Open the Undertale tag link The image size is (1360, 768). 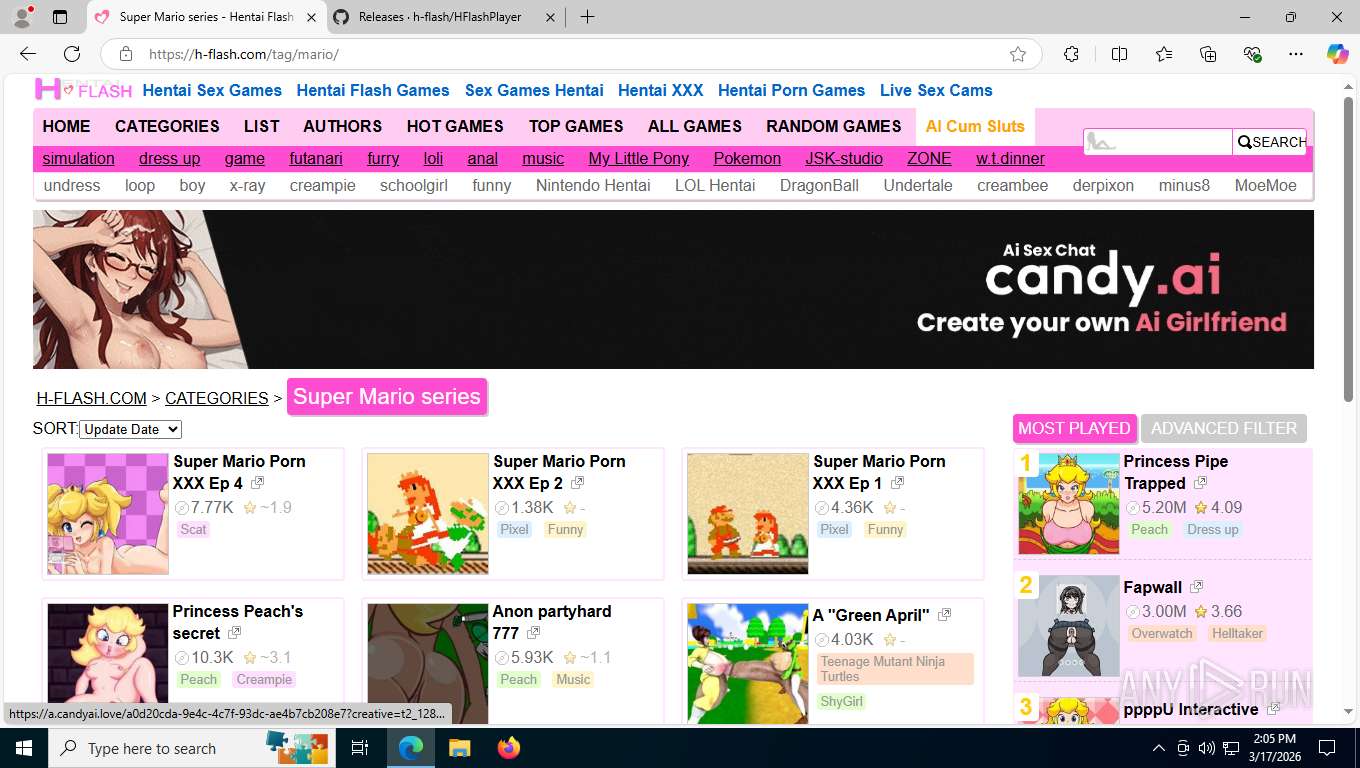pos(918,185)
